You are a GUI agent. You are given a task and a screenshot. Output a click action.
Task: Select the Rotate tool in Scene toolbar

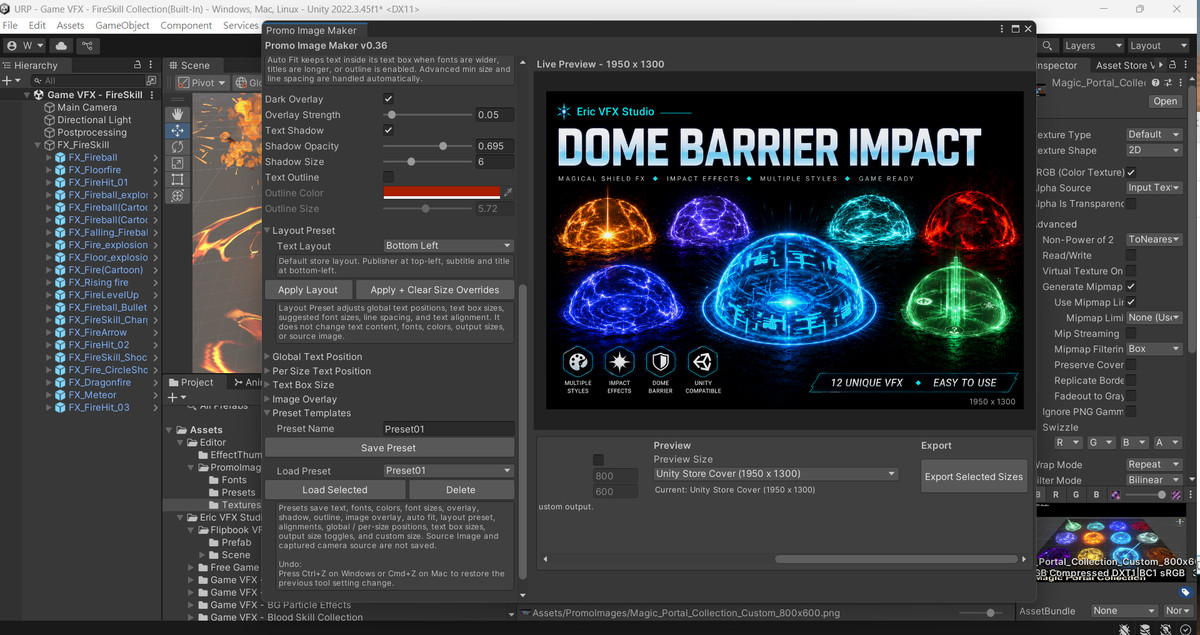(x=177, y=146)
